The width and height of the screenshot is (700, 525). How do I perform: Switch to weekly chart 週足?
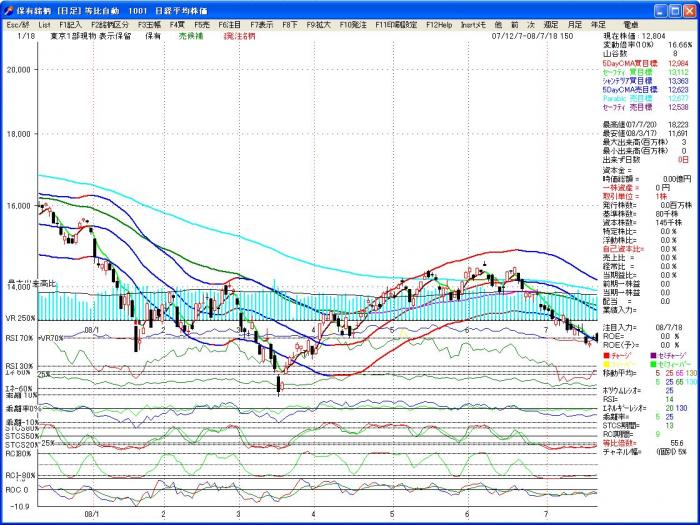[x=551, y=25]
